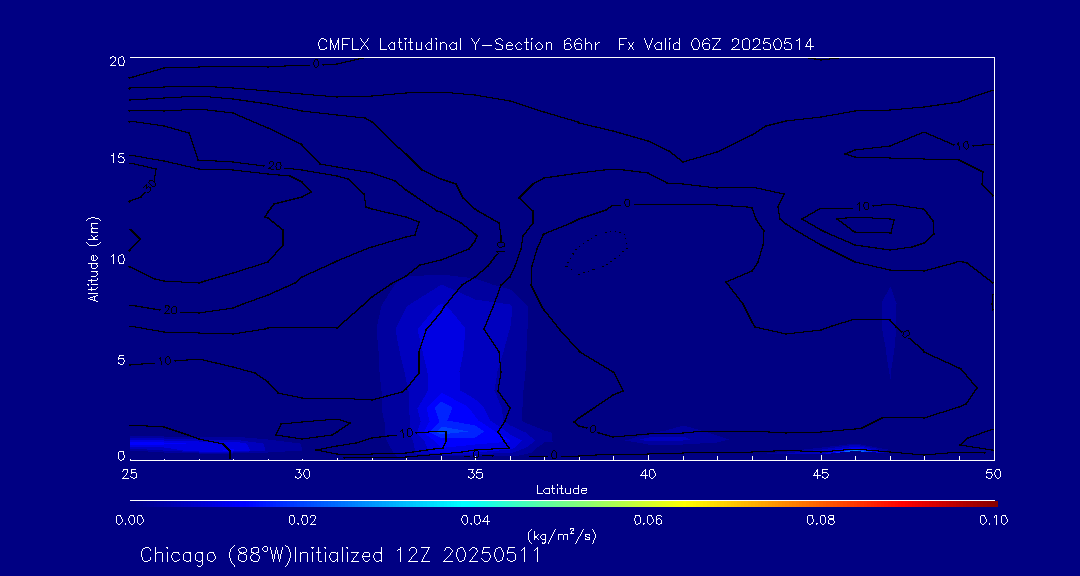Select the "Fx Valid 06Z 20250514" text in the title
Viewport: 1080px width, 576px height.
coord(716,45)
